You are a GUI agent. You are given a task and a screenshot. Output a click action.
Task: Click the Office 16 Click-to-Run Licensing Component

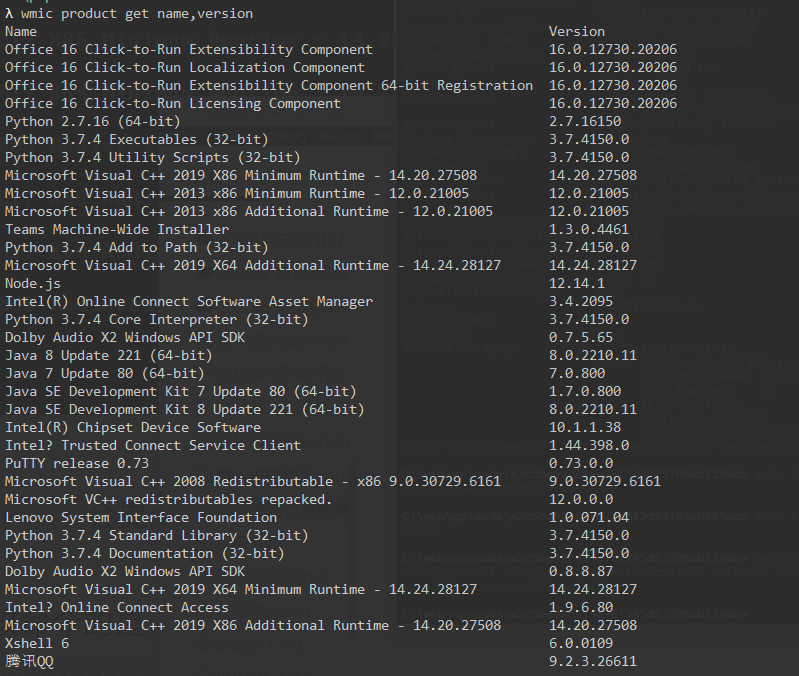173,104
